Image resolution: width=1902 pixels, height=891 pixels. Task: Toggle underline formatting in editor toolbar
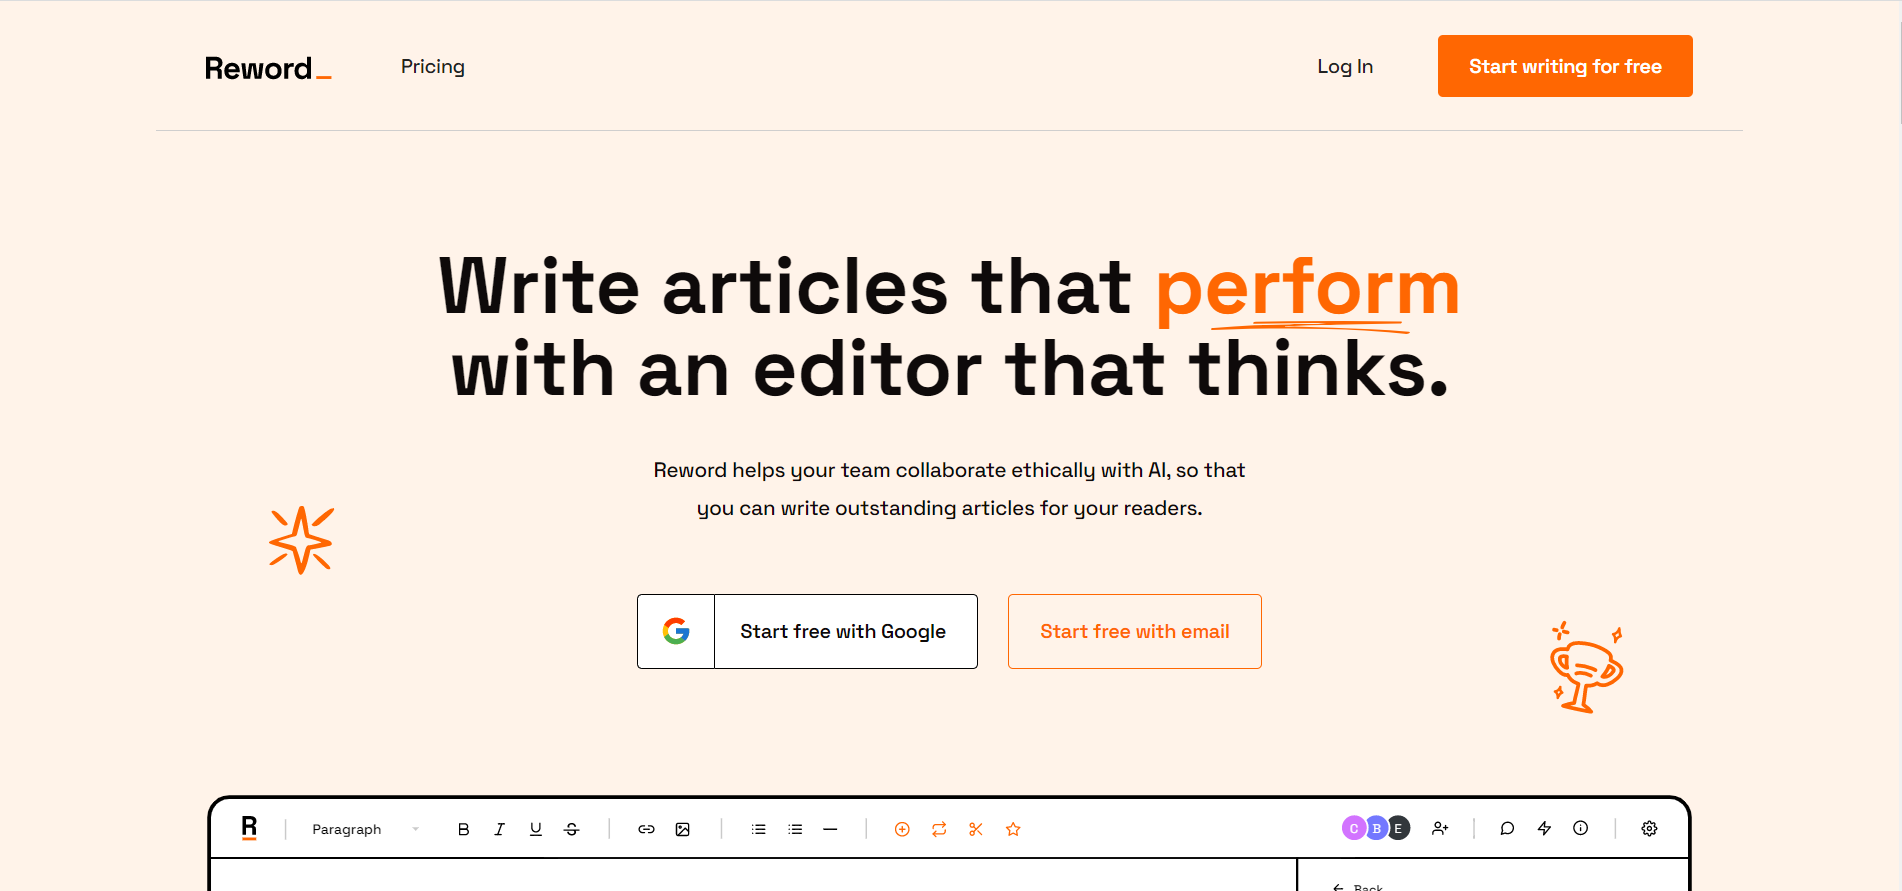pyautogui.click(x=536, y=829)
